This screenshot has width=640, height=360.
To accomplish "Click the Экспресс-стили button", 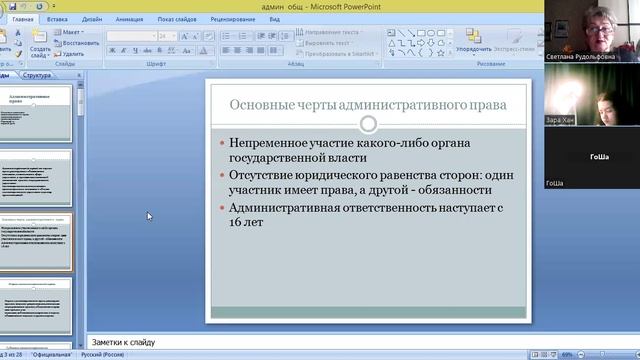I will click(x=514, y=41).
